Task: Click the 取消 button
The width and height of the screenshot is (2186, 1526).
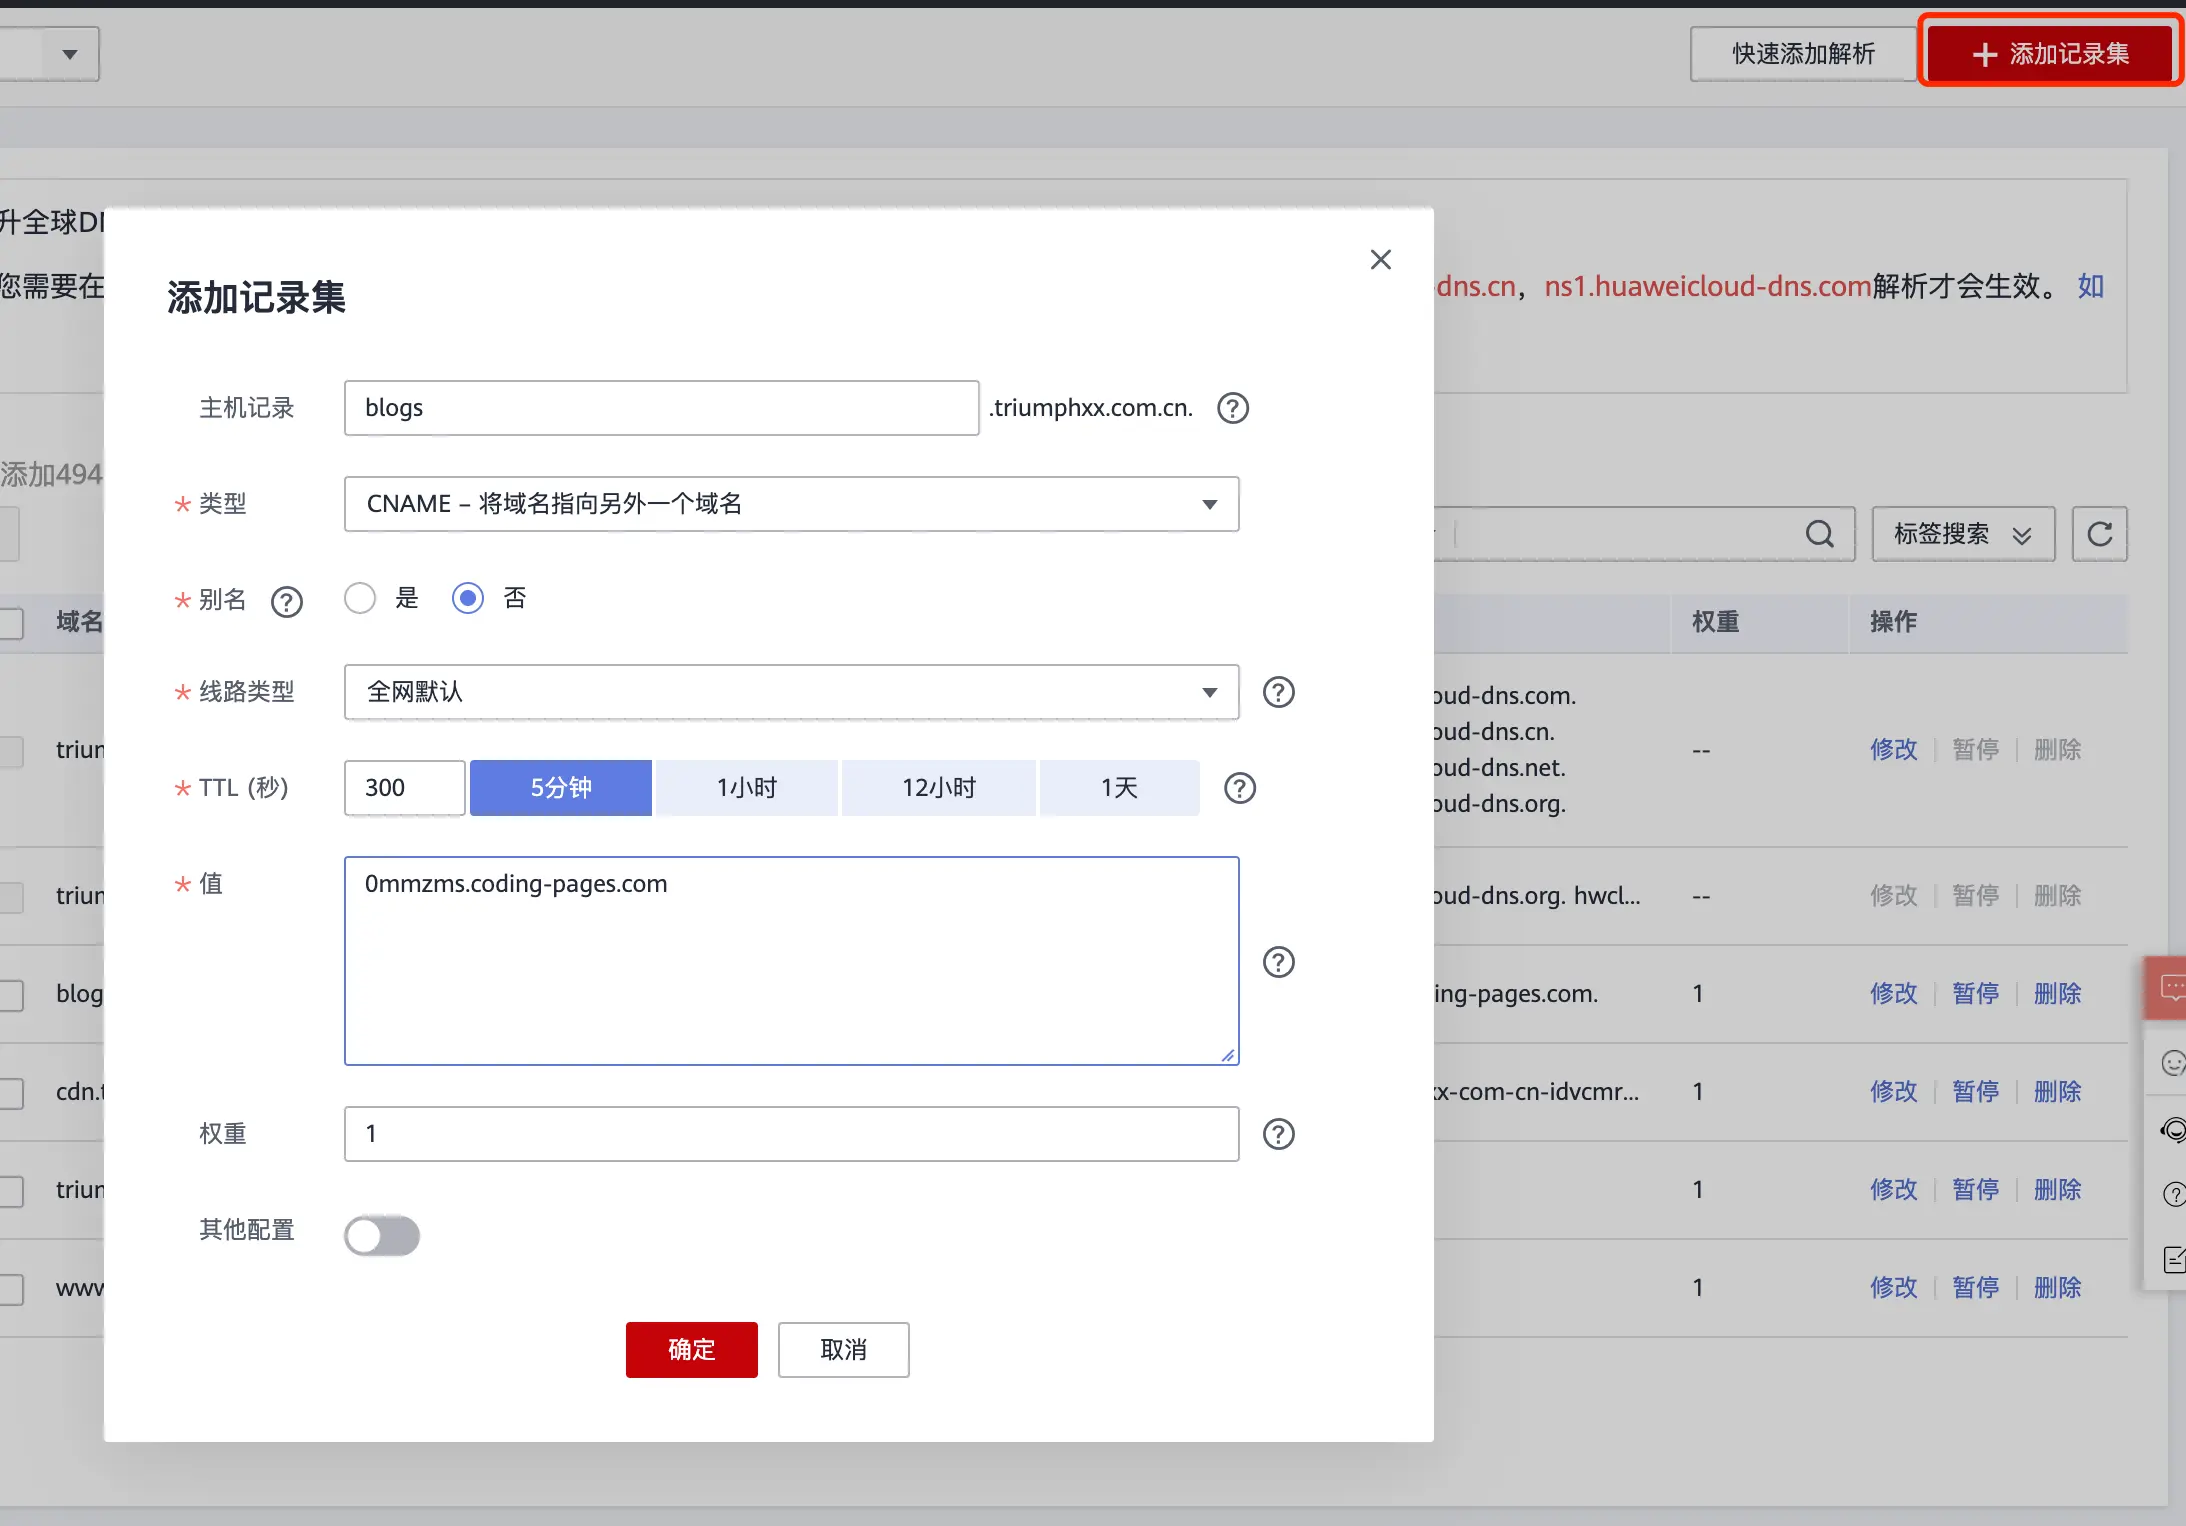Action: coord(843,1349)
